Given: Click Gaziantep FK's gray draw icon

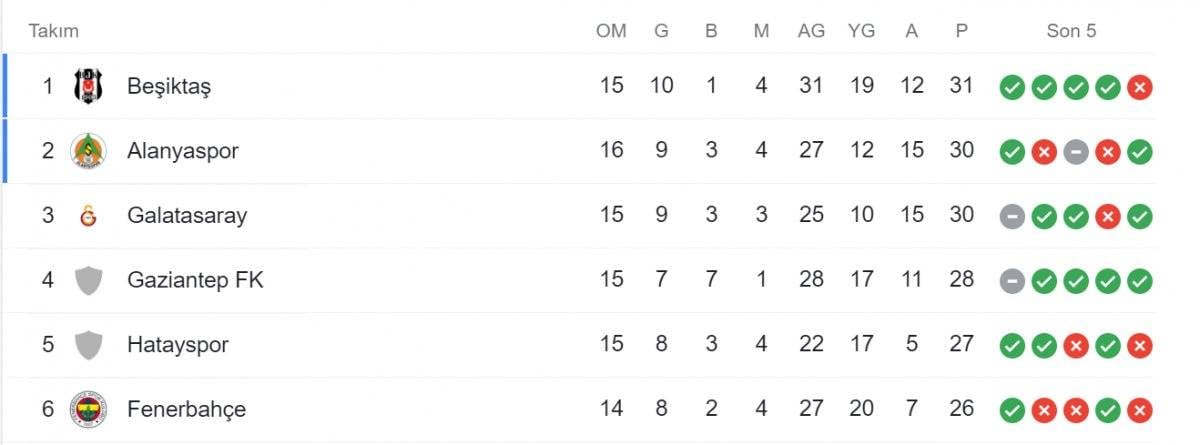Looking at the screenshot, I should pos(1012,282).
